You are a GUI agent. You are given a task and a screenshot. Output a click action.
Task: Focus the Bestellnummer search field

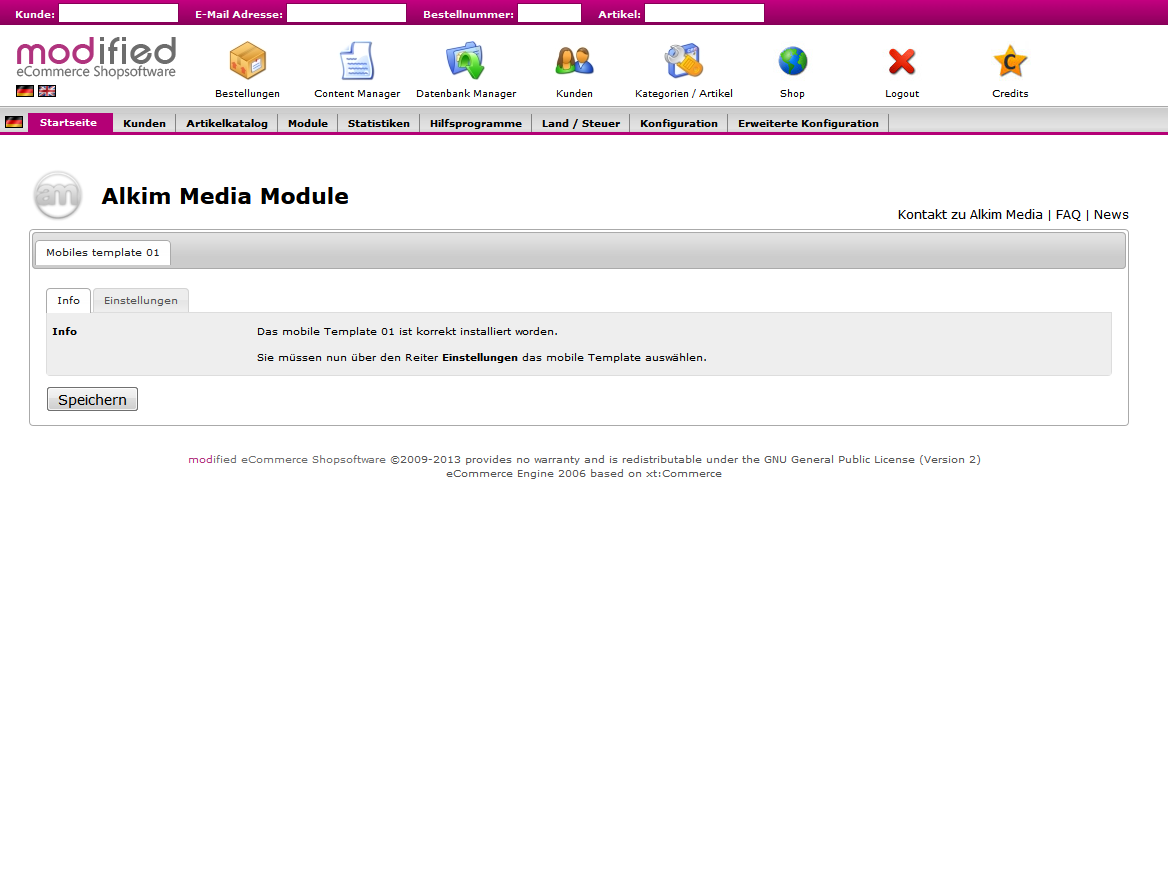549,13
